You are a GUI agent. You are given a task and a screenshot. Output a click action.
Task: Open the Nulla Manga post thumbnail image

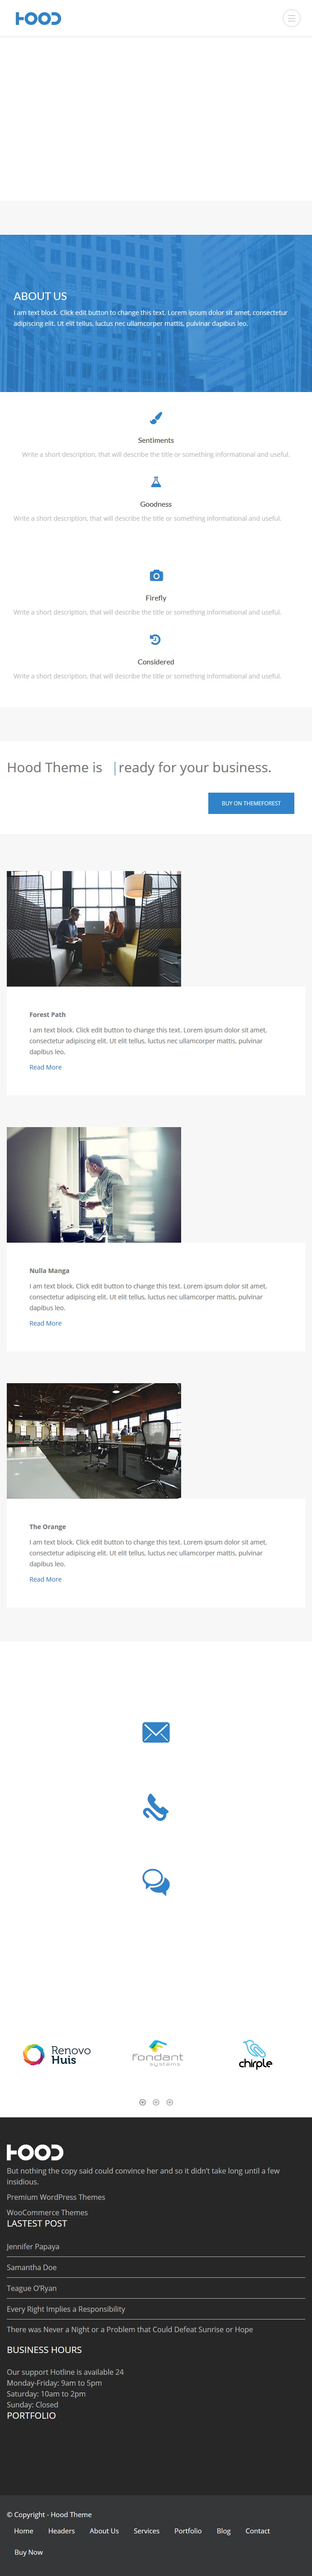point(94,1185)
